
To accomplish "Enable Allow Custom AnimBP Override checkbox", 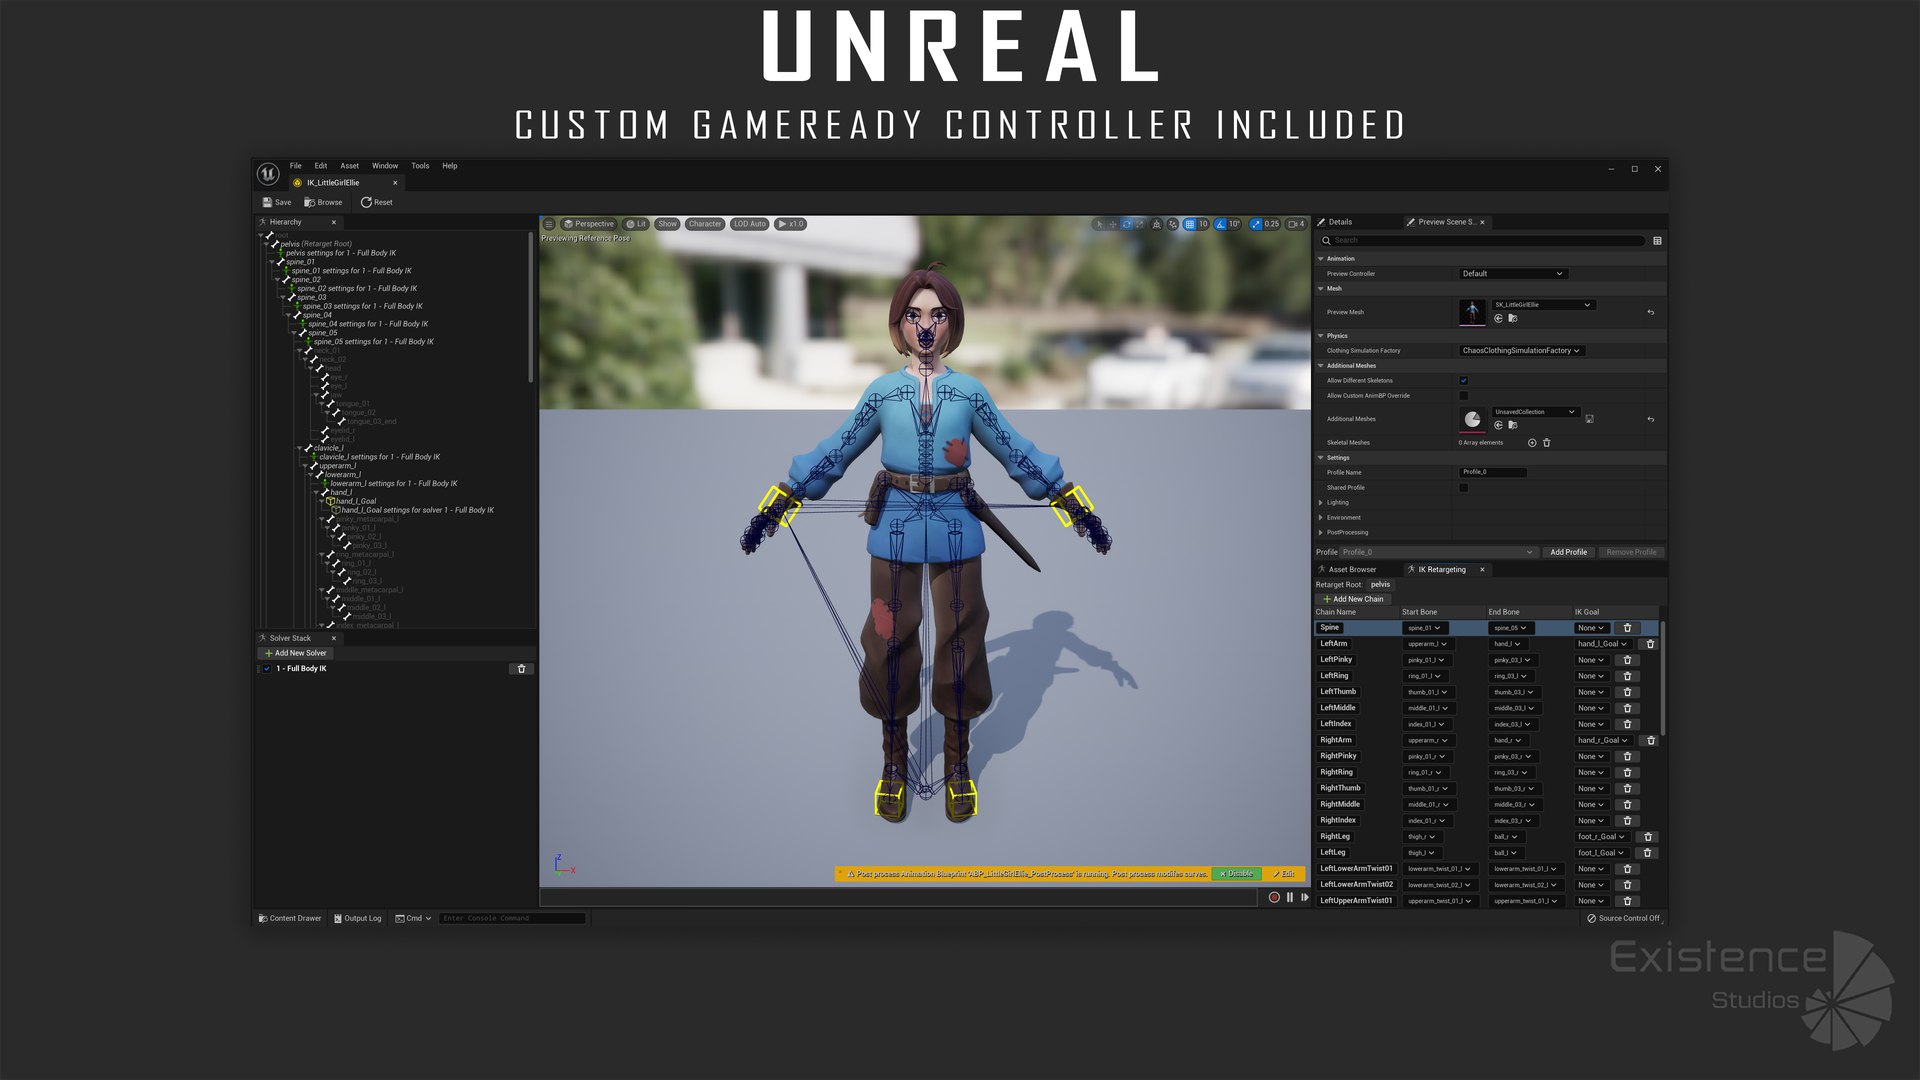I will 1463,395.
